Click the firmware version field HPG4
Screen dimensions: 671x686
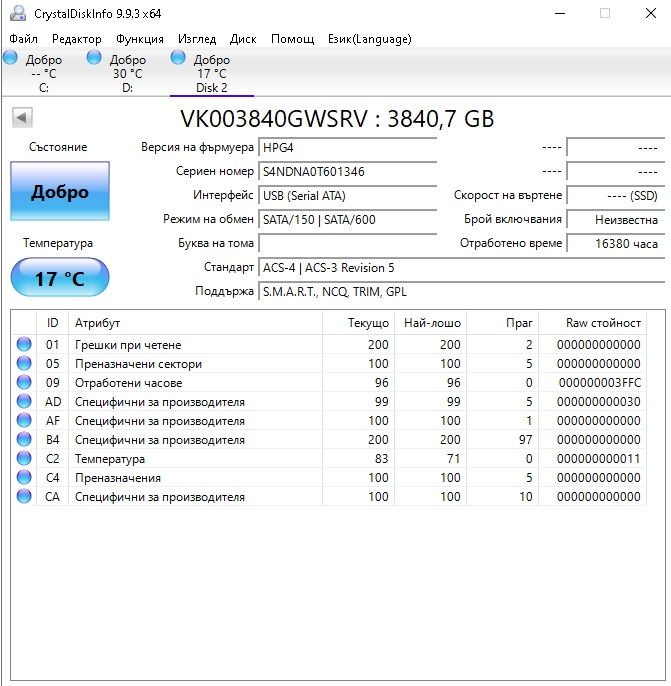coord(348,147)
